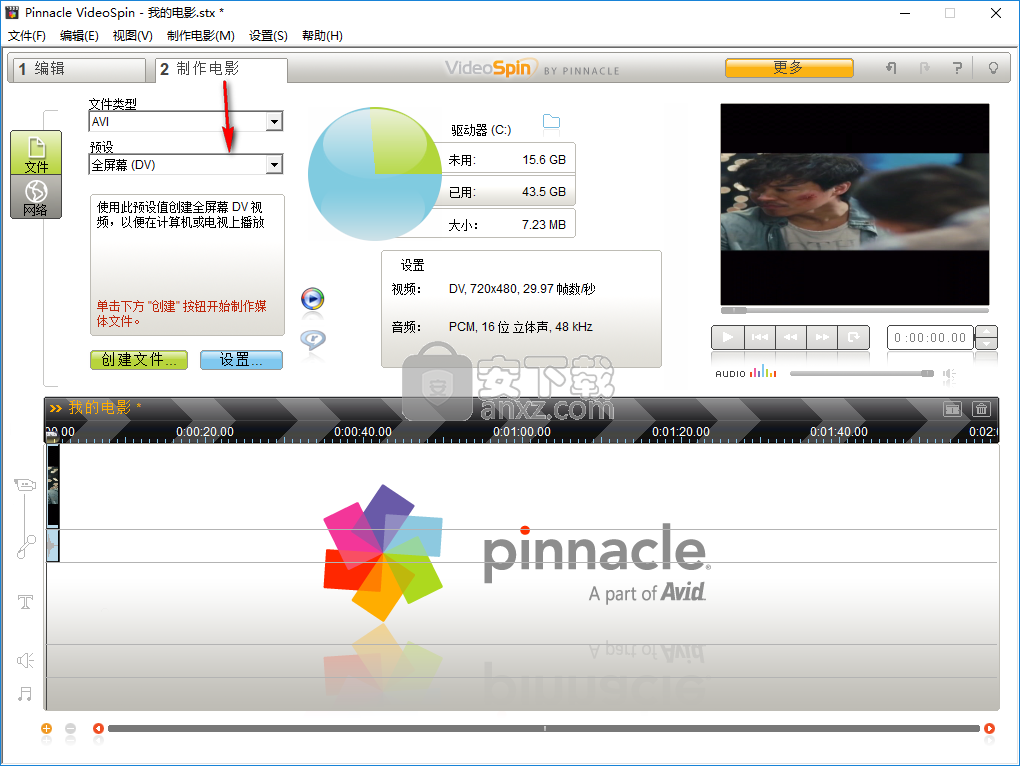The image size is (1020, 766).
Task: Adjust the audio volume slider
Action: coord(861,373)
